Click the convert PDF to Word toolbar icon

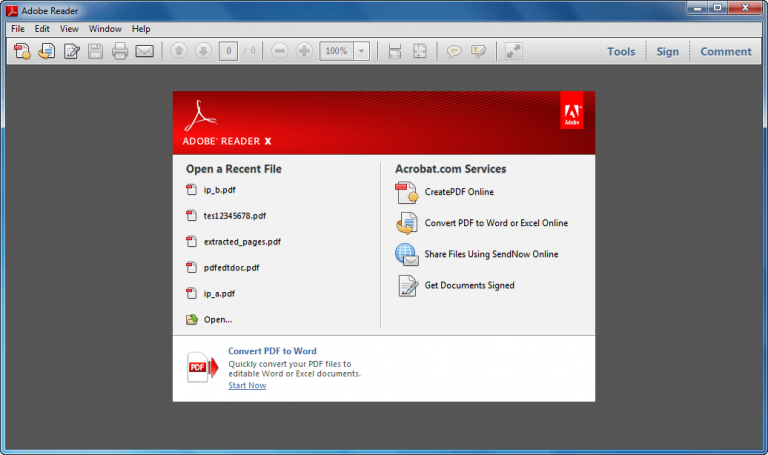[x=47, y=51]
